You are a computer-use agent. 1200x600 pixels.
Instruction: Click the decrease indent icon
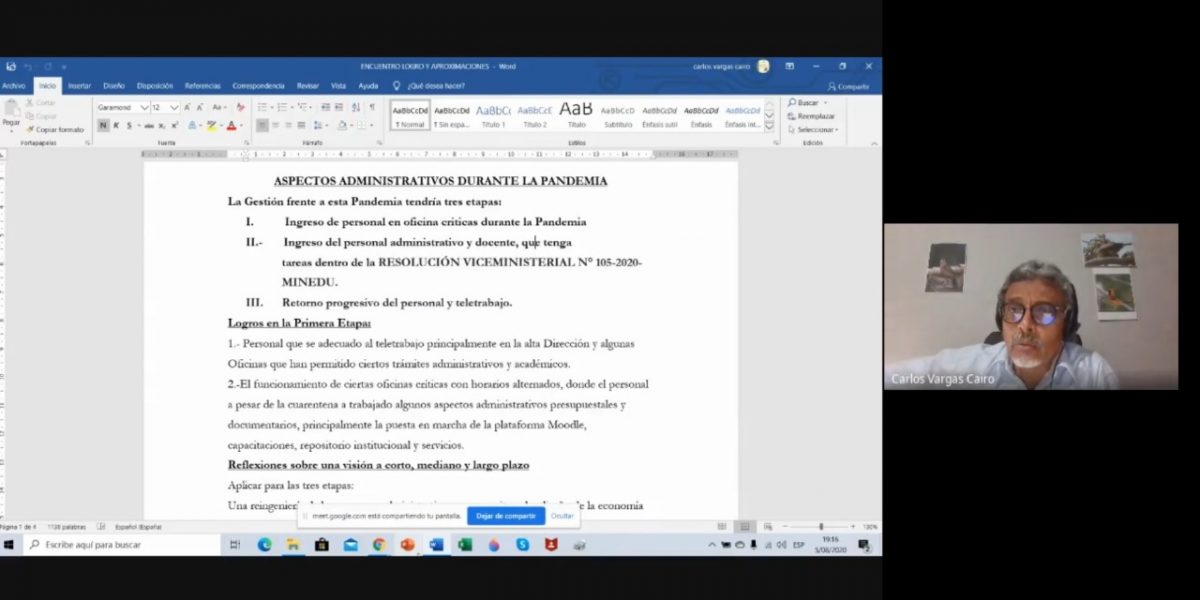coord(325,107)
